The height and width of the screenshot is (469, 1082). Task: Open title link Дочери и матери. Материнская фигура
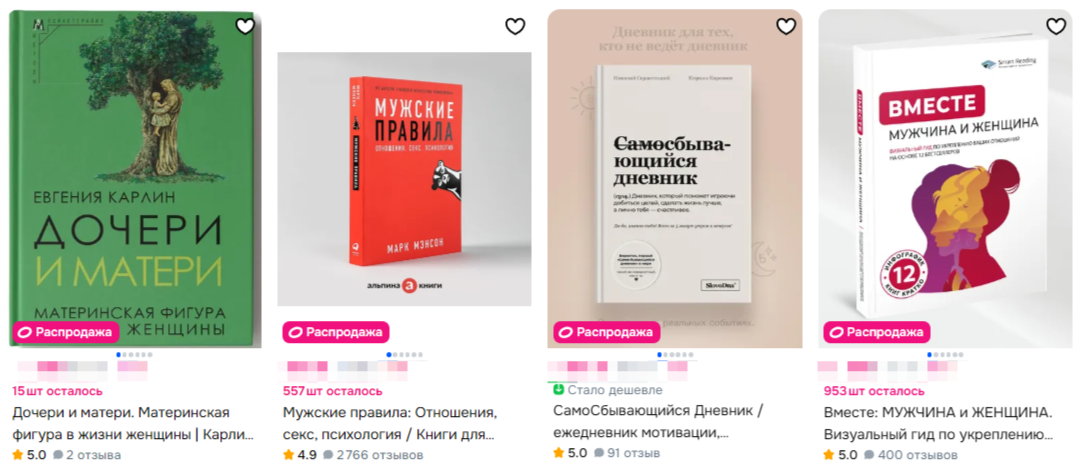(132, 423)
